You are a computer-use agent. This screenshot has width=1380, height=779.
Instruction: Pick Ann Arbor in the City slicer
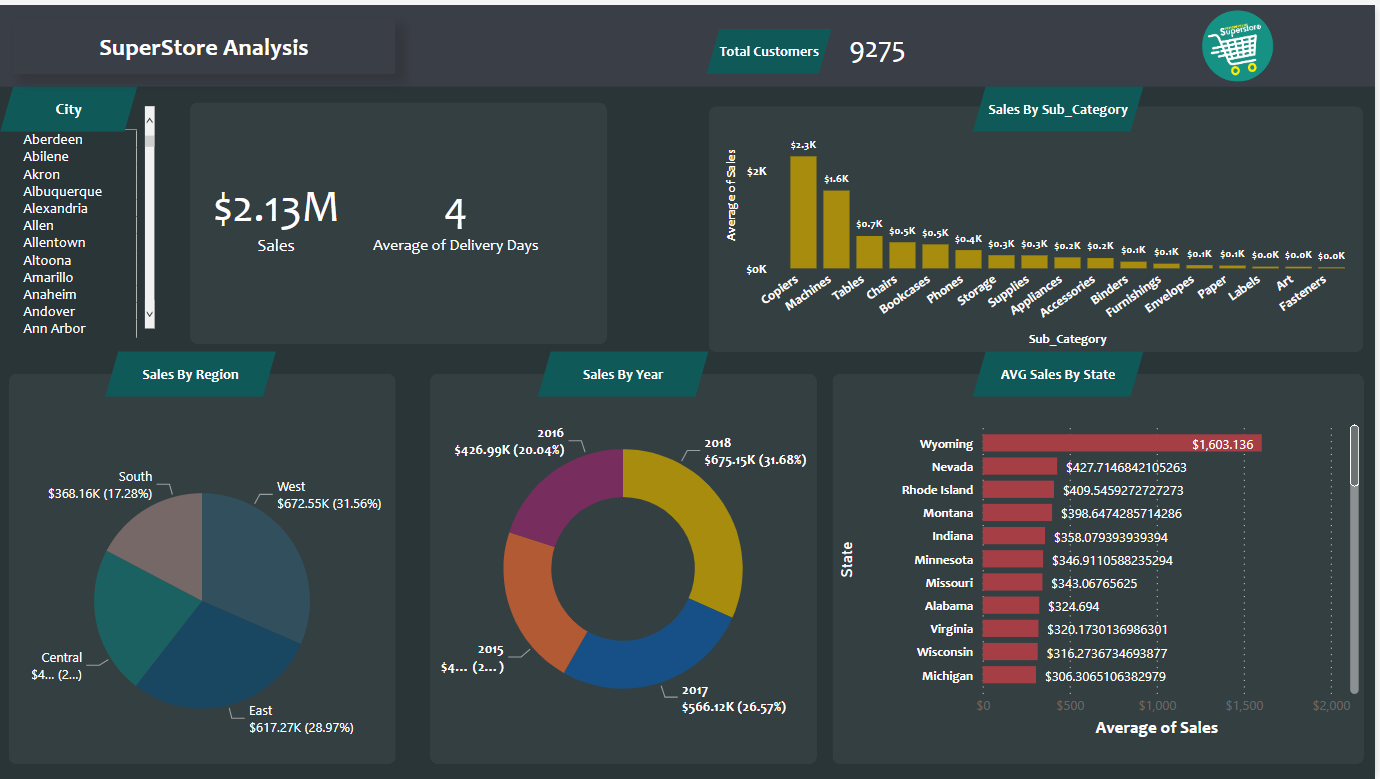54,329
